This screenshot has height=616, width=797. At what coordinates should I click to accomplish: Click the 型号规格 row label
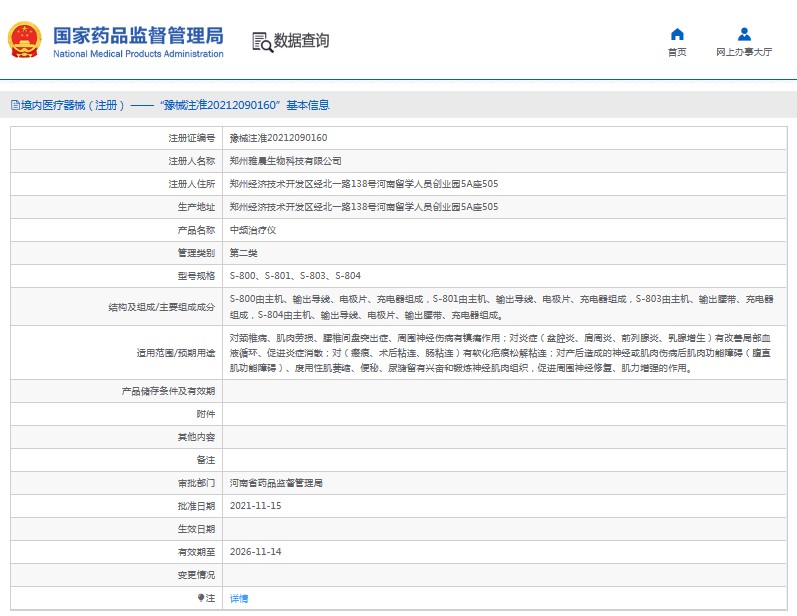[196, 275]
